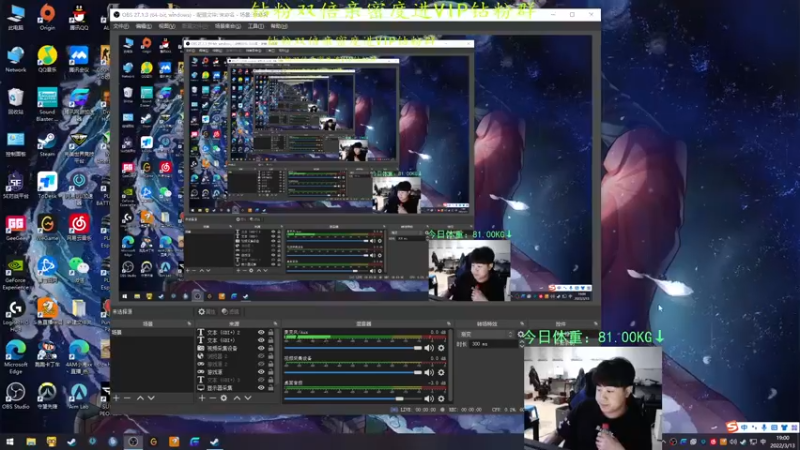Adjust the mixer 视频采集设备 volume slider
This screenshot has height=450, width=800.
click(x=353, y=373)
